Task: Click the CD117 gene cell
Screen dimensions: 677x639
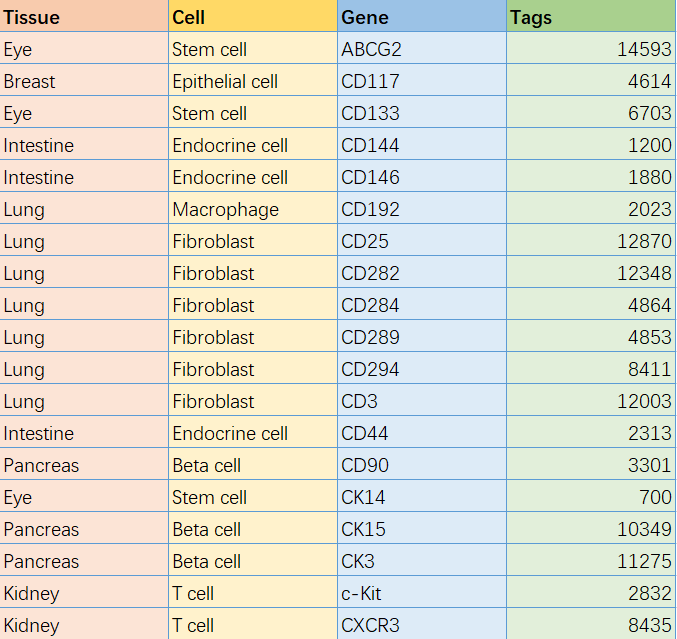Action: tap(422, 80)
